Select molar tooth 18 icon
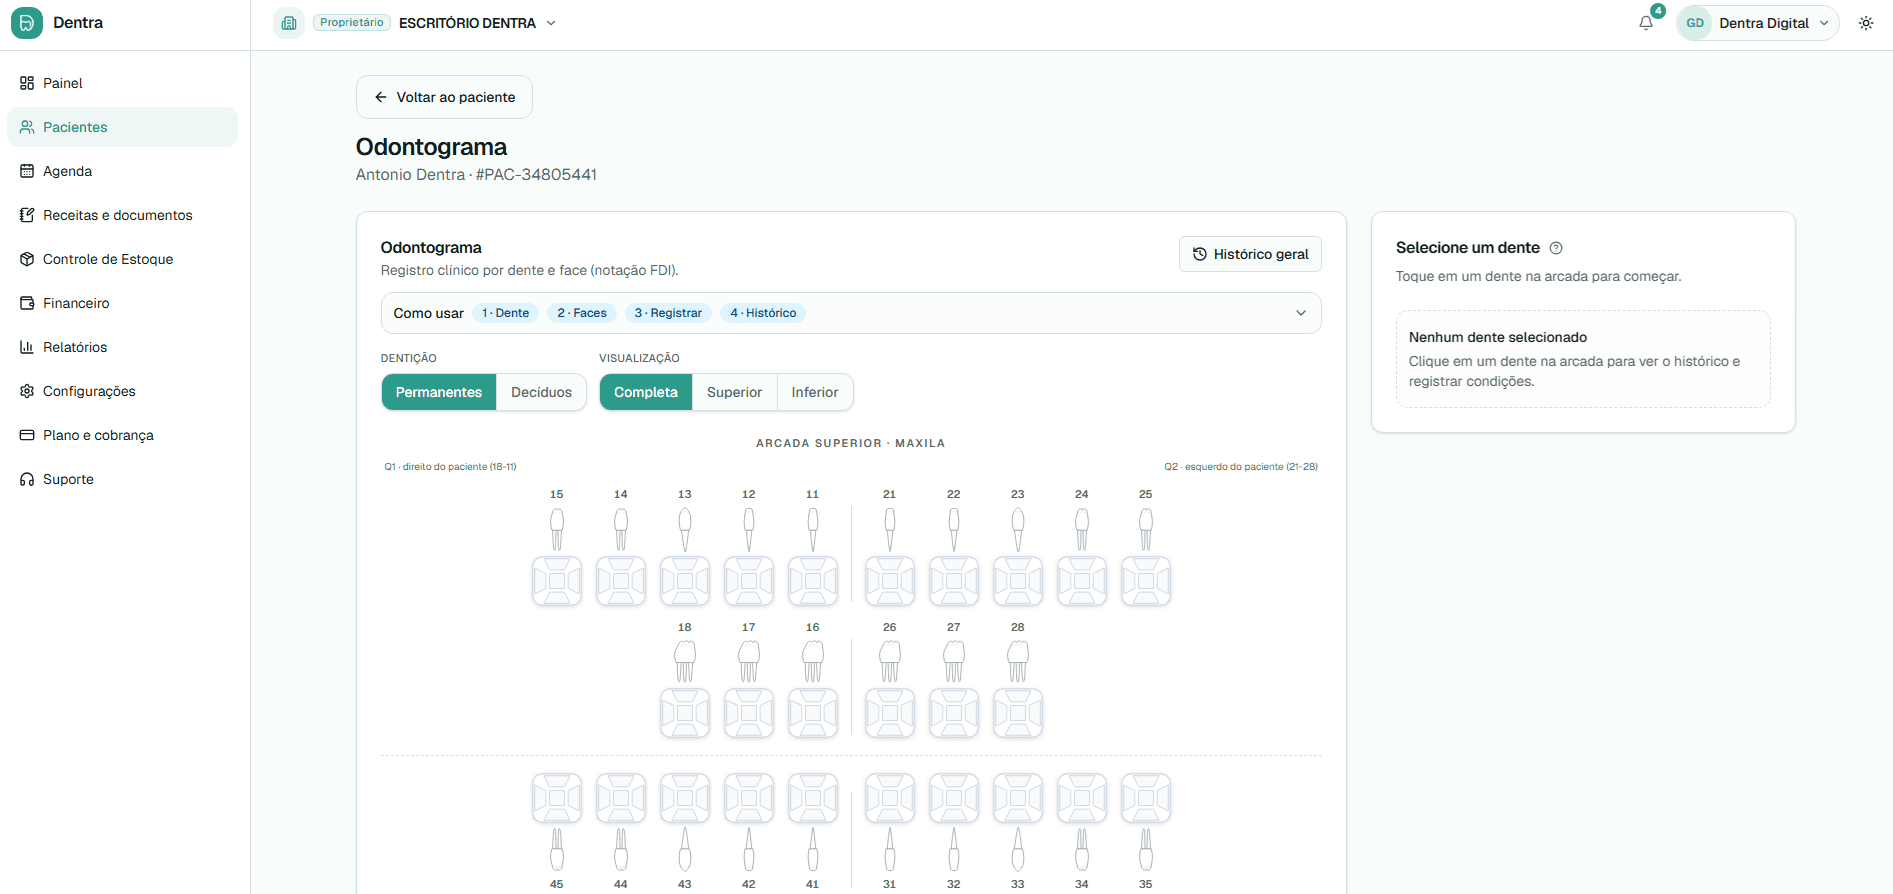 point(685,661)
